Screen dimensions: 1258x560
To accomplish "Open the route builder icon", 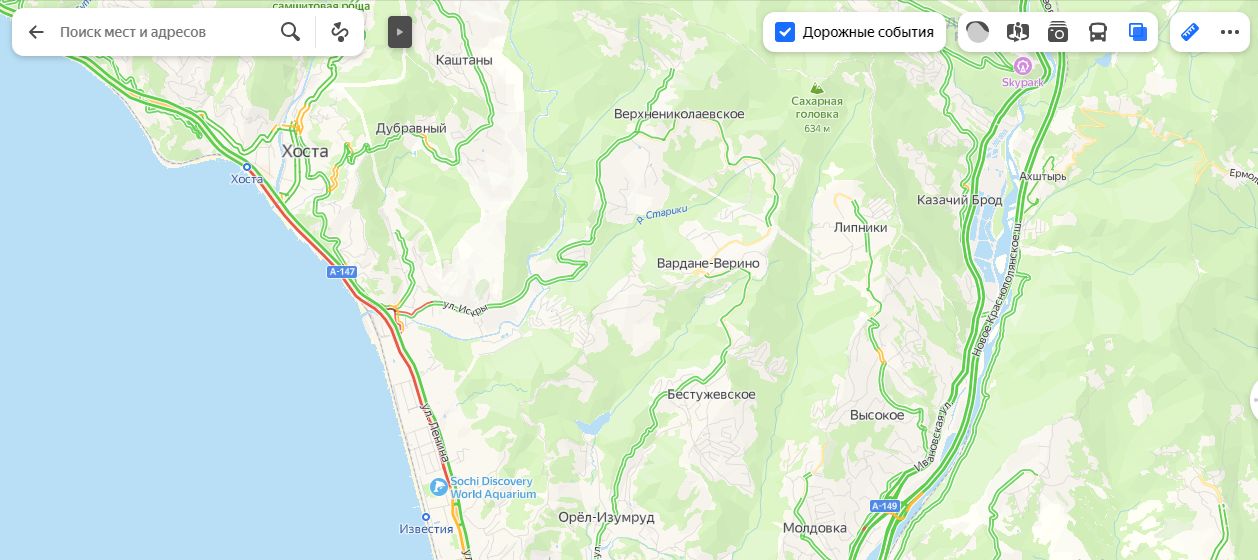I will click(x=340, y=32).
